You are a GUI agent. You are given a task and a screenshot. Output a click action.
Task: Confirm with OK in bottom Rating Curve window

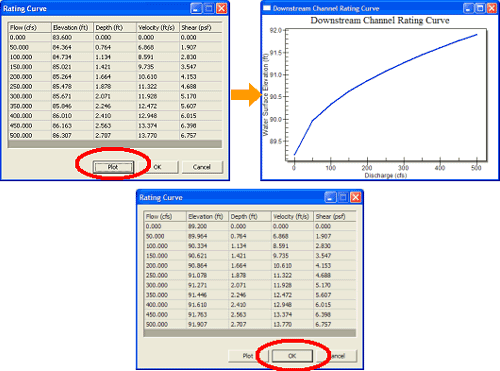point(292,356)
